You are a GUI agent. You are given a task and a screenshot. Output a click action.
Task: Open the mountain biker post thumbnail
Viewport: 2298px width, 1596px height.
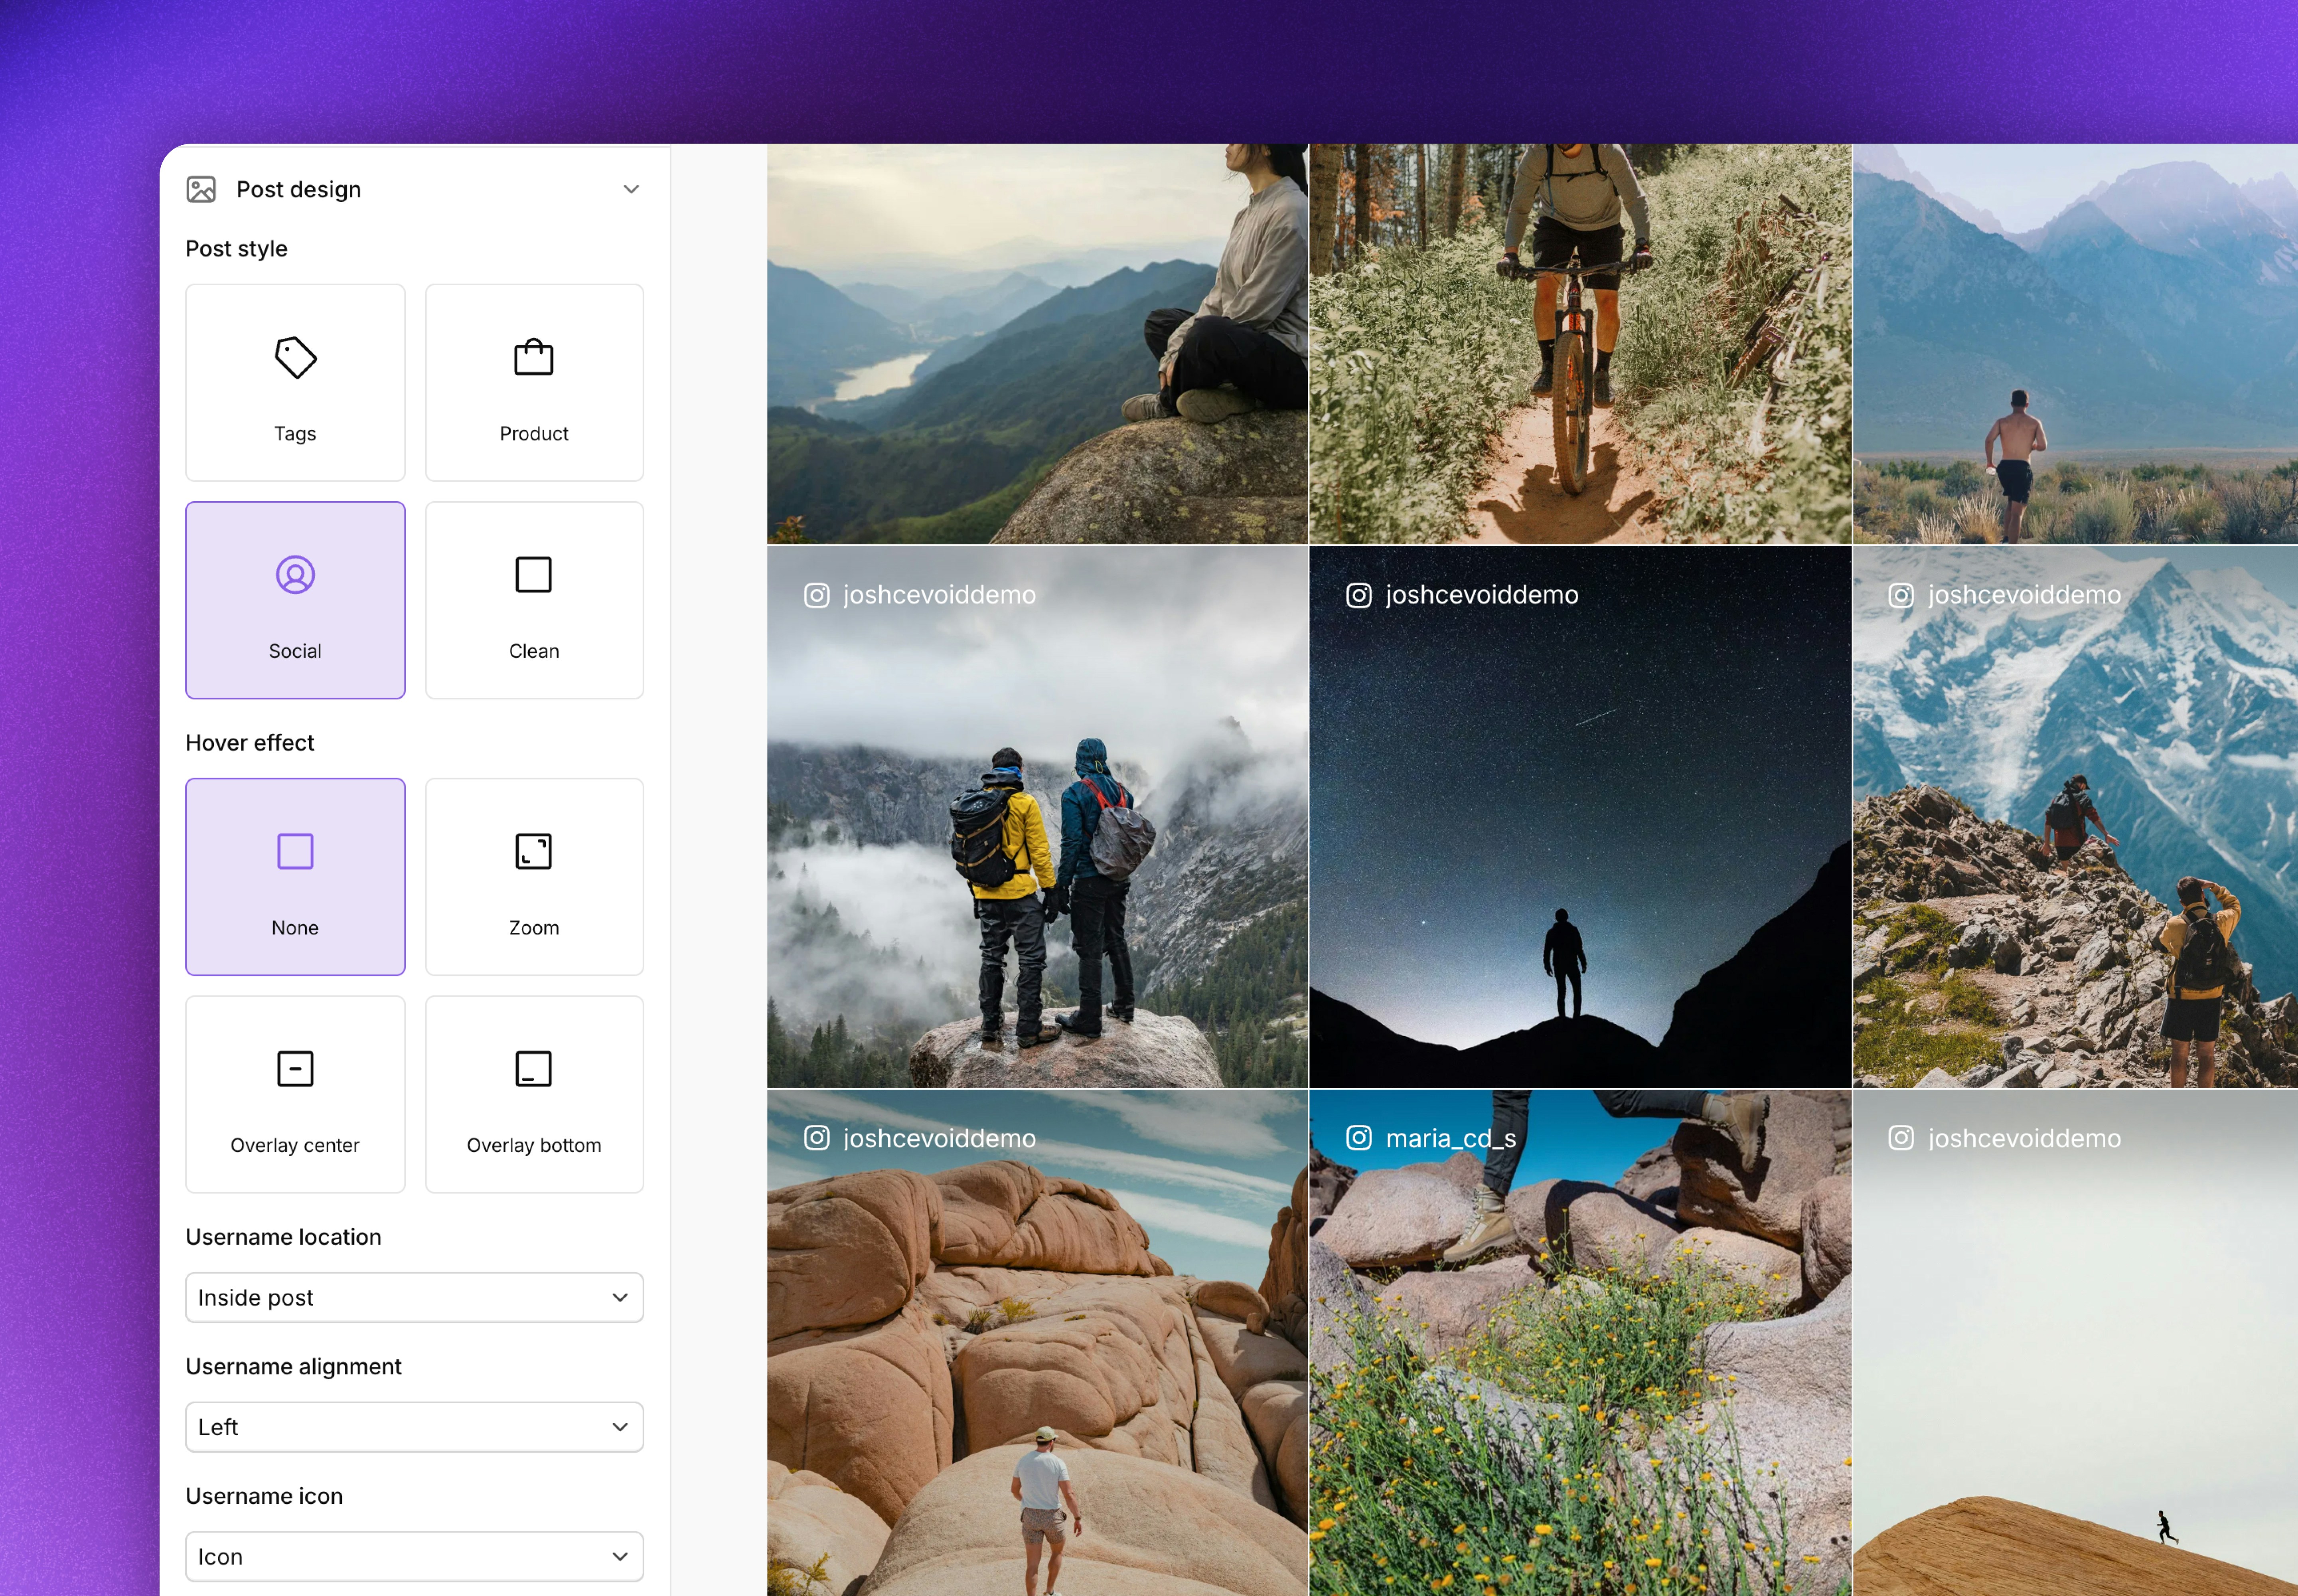click(1580, 343)
